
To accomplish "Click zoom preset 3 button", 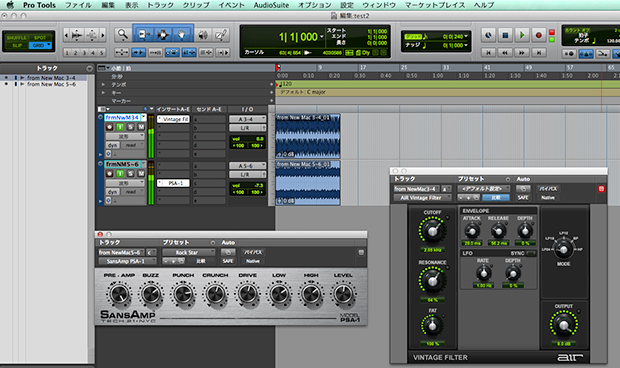I will 84,53.
